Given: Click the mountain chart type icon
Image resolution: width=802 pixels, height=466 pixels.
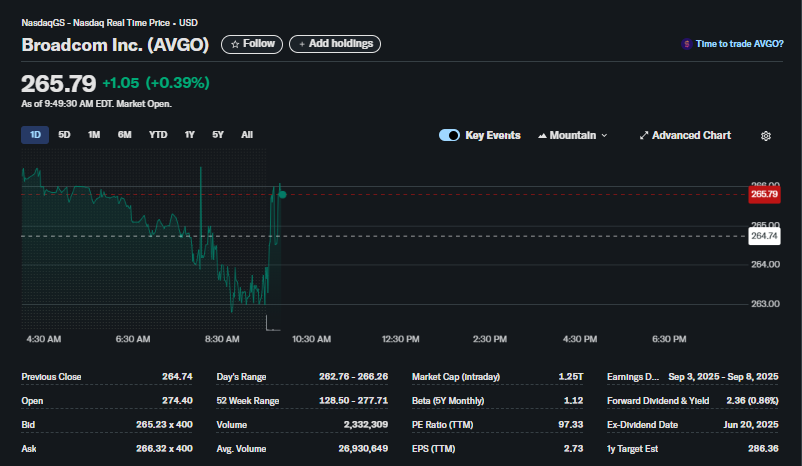Looking at the screenshot, I should click(542, 136).
